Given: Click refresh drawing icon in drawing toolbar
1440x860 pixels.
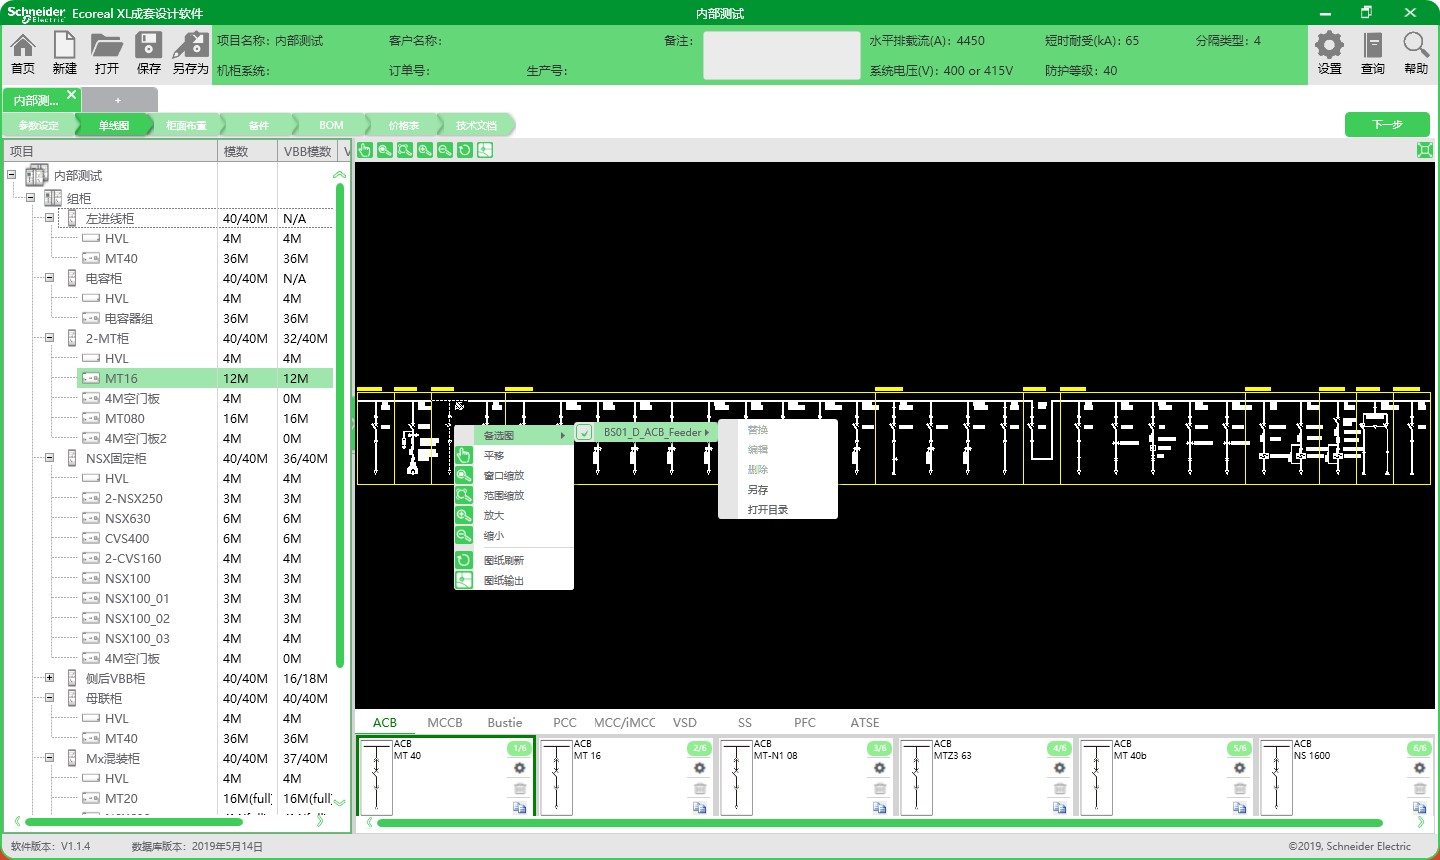Looking at the screenshot, I should (465, 150).
